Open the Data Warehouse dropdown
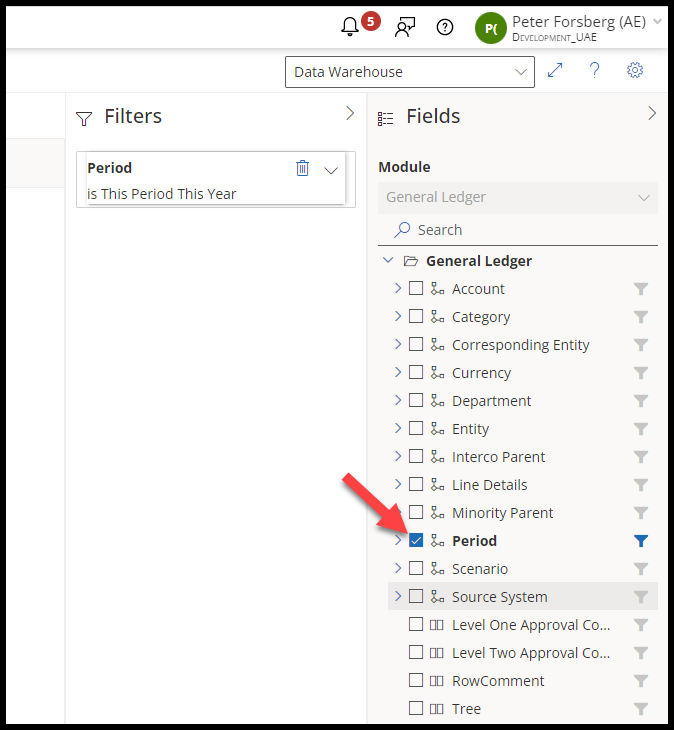The height and width of the screenshot is (730, 674). pyautogui.click(x=410, y=72)
